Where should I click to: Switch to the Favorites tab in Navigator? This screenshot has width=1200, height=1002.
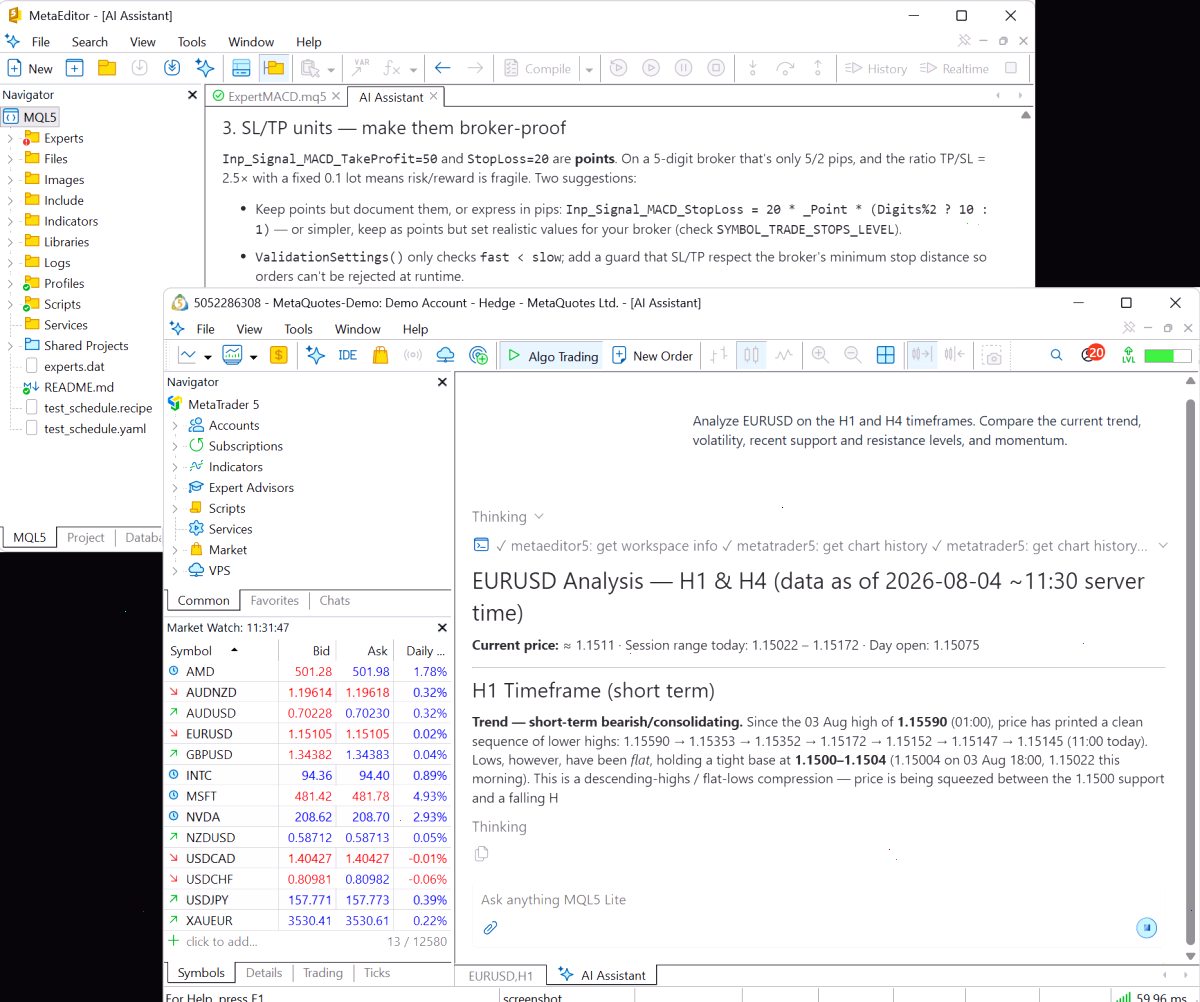tap(274, 601)
